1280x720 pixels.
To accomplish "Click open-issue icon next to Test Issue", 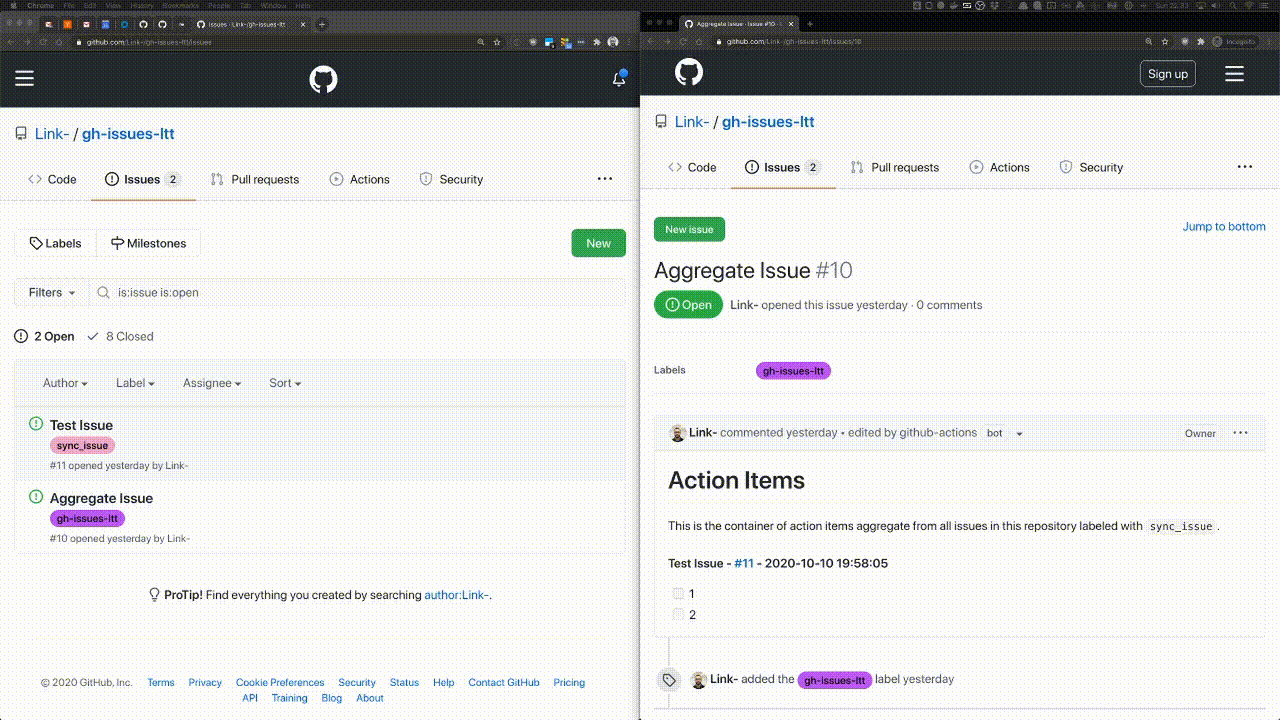I will [x=36, y=424].
